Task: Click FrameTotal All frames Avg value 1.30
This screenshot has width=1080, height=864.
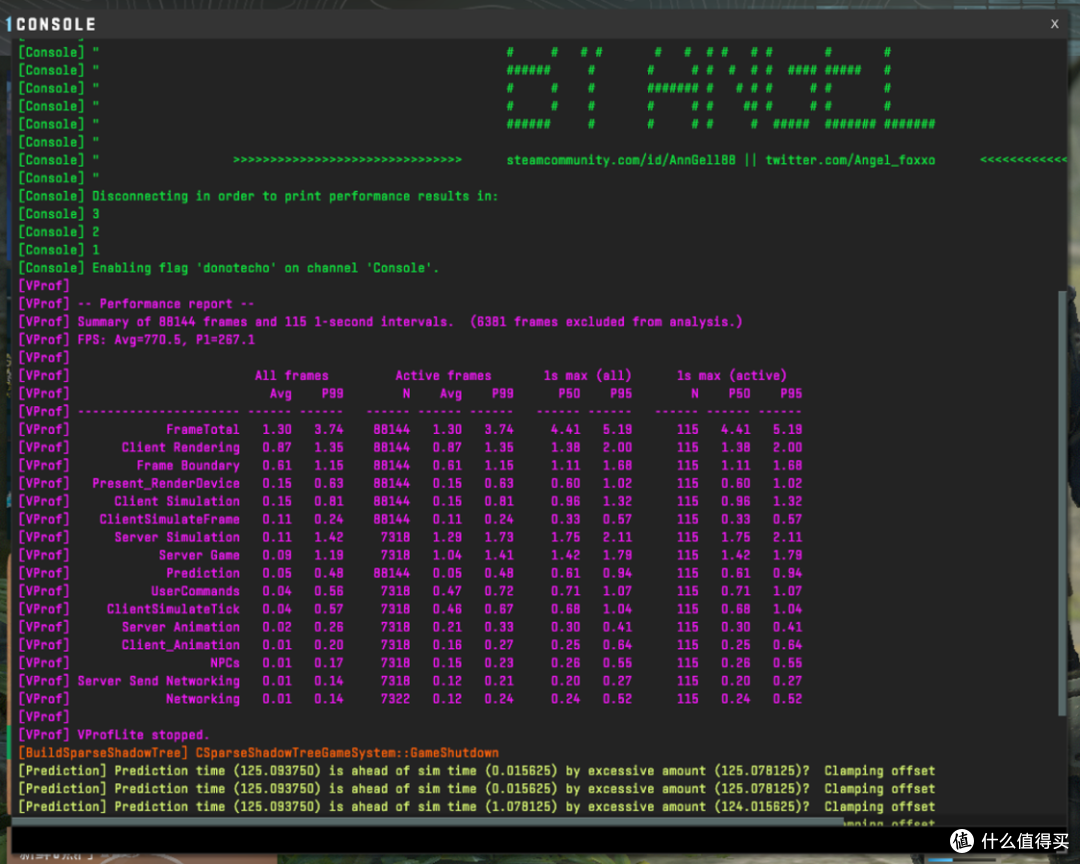Action: (x=277, y=429)
